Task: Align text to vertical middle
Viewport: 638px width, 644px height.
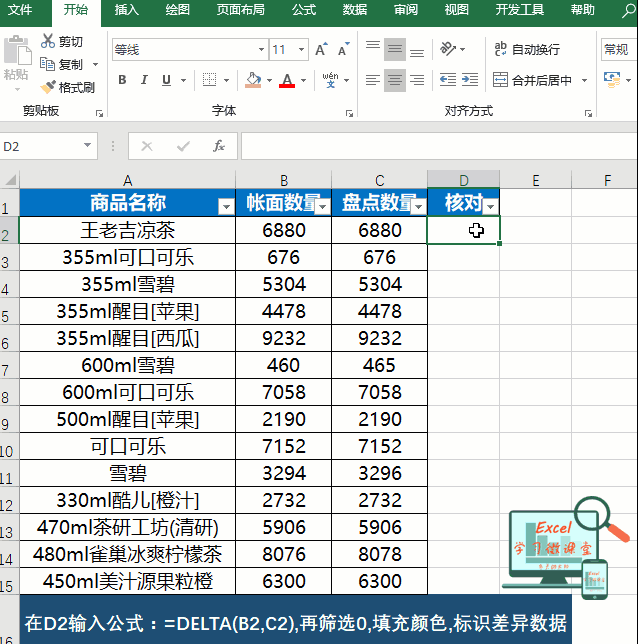Action: 395,49
